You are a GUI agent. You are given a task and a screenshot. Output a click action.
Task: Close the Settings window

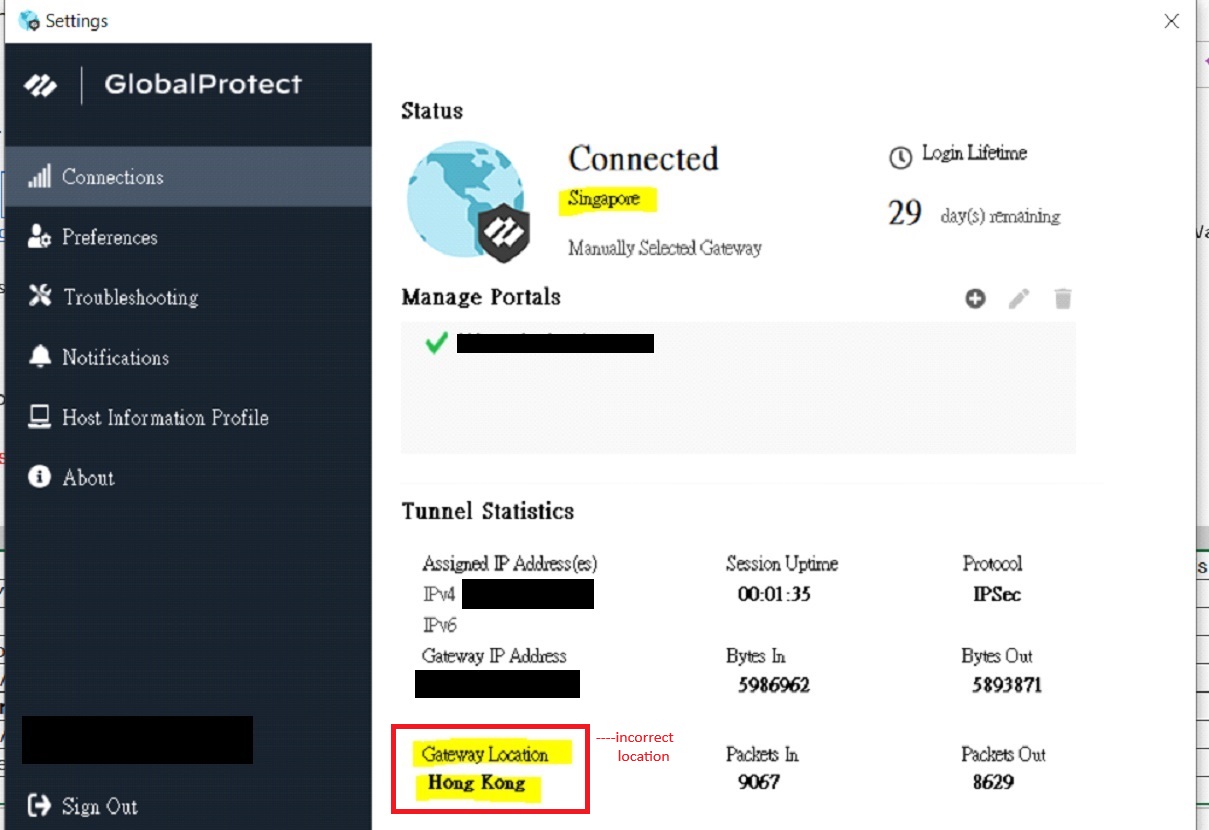1172,21
